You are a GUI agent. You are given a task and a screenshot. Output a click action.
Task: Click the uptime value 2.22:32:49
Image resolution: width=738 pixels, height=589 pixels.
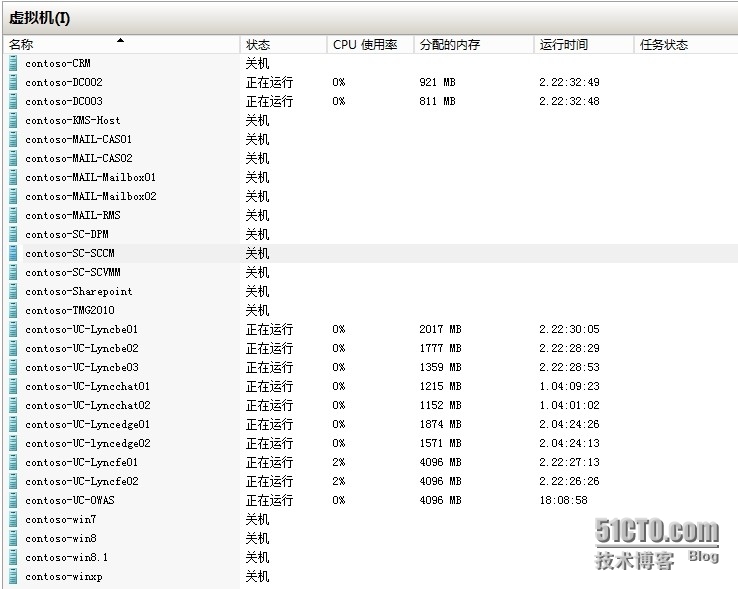tap(570, 82)
